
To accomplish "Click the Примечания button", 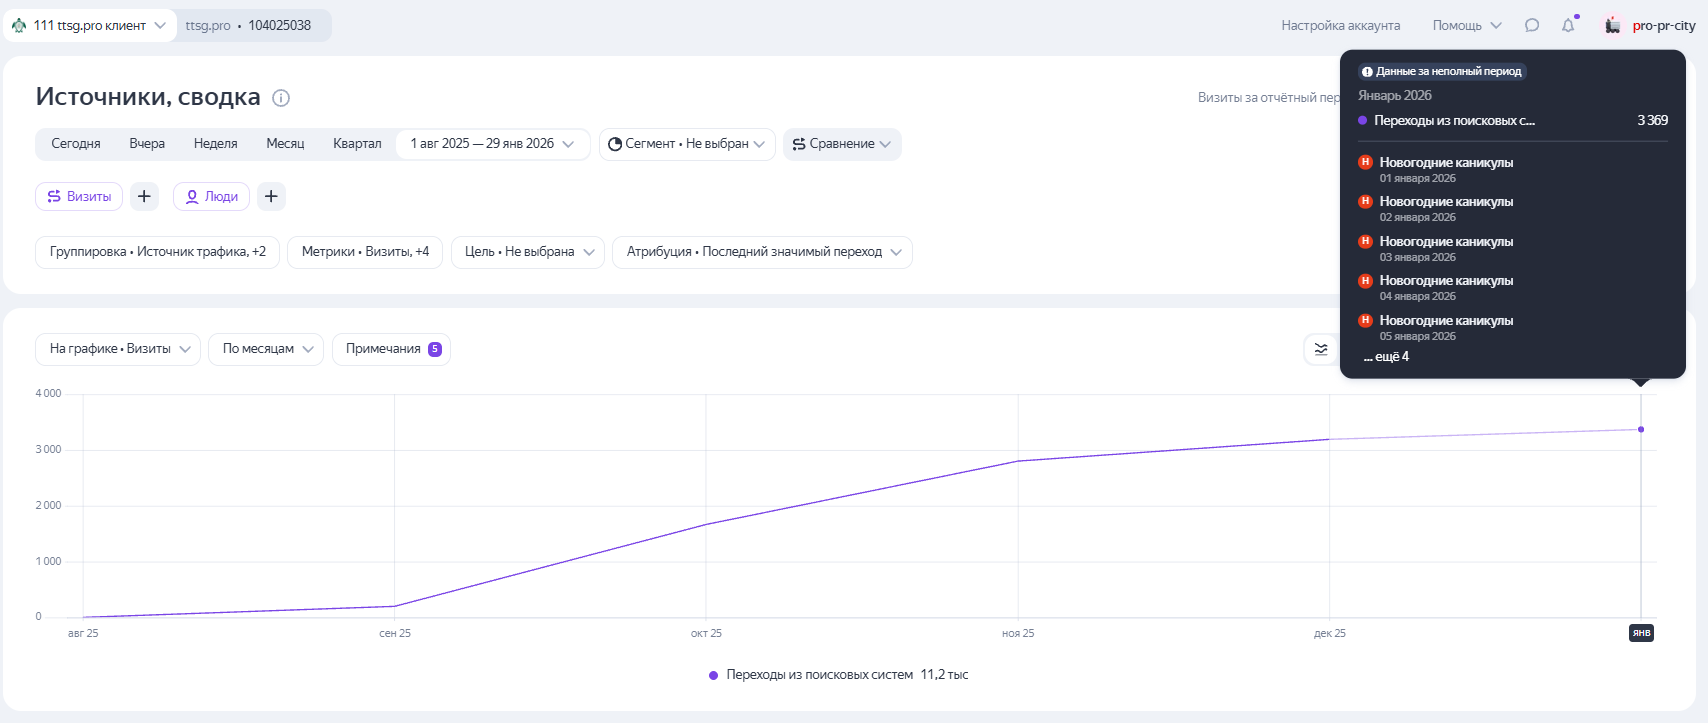I will [391, 349].
